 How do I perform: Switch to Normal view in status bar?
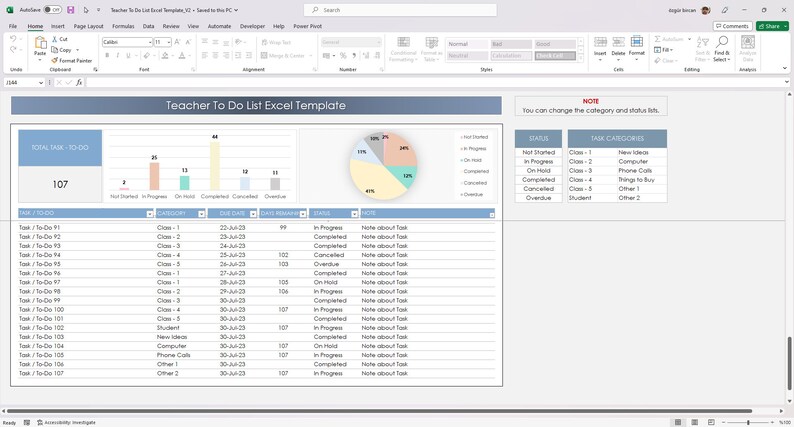[678, 422]
